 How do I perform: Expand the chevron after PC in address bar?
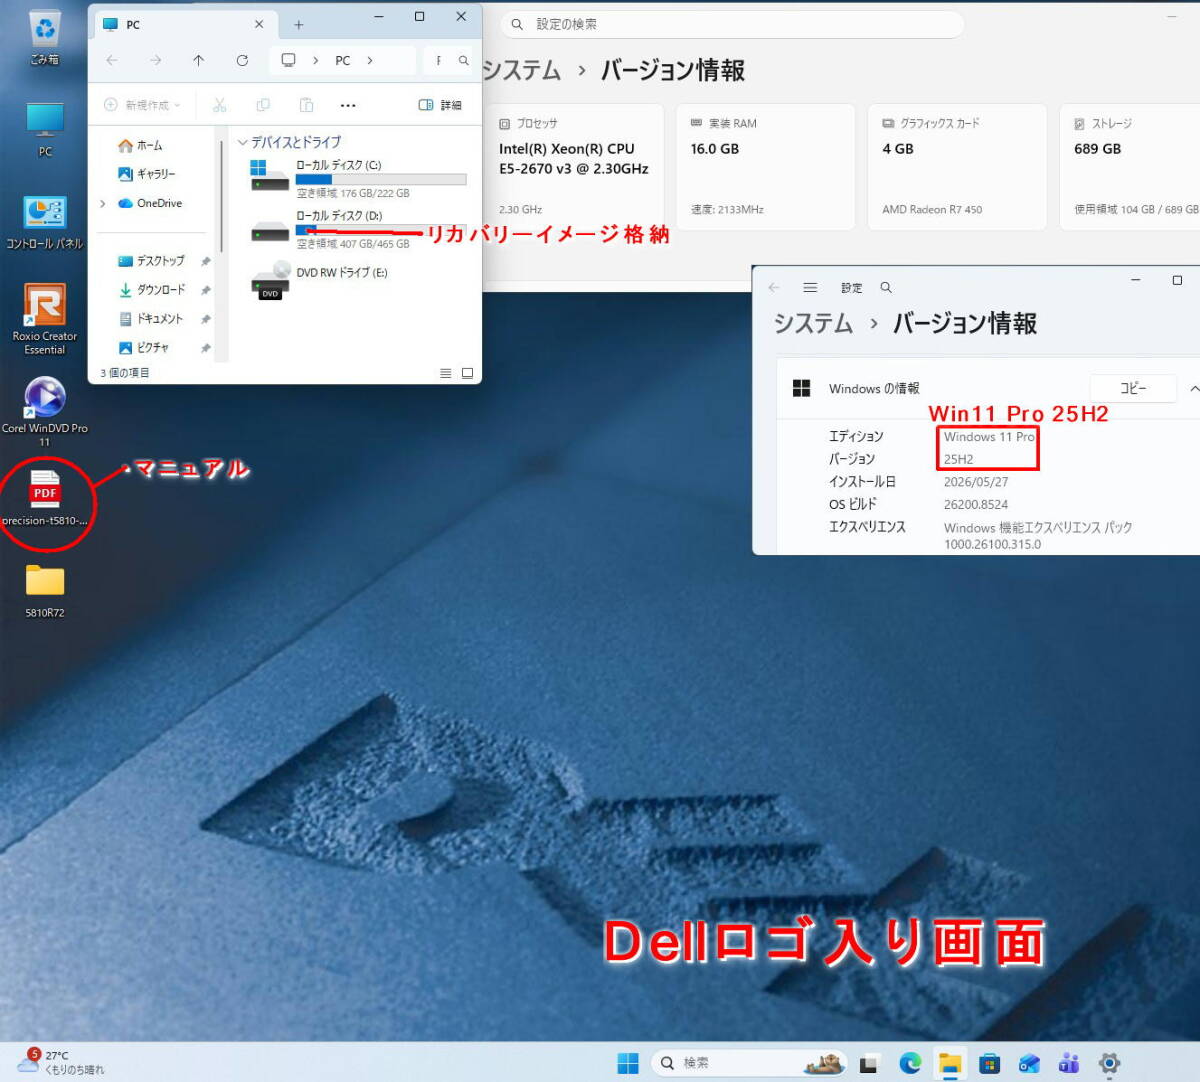click(x=370, y=60)
